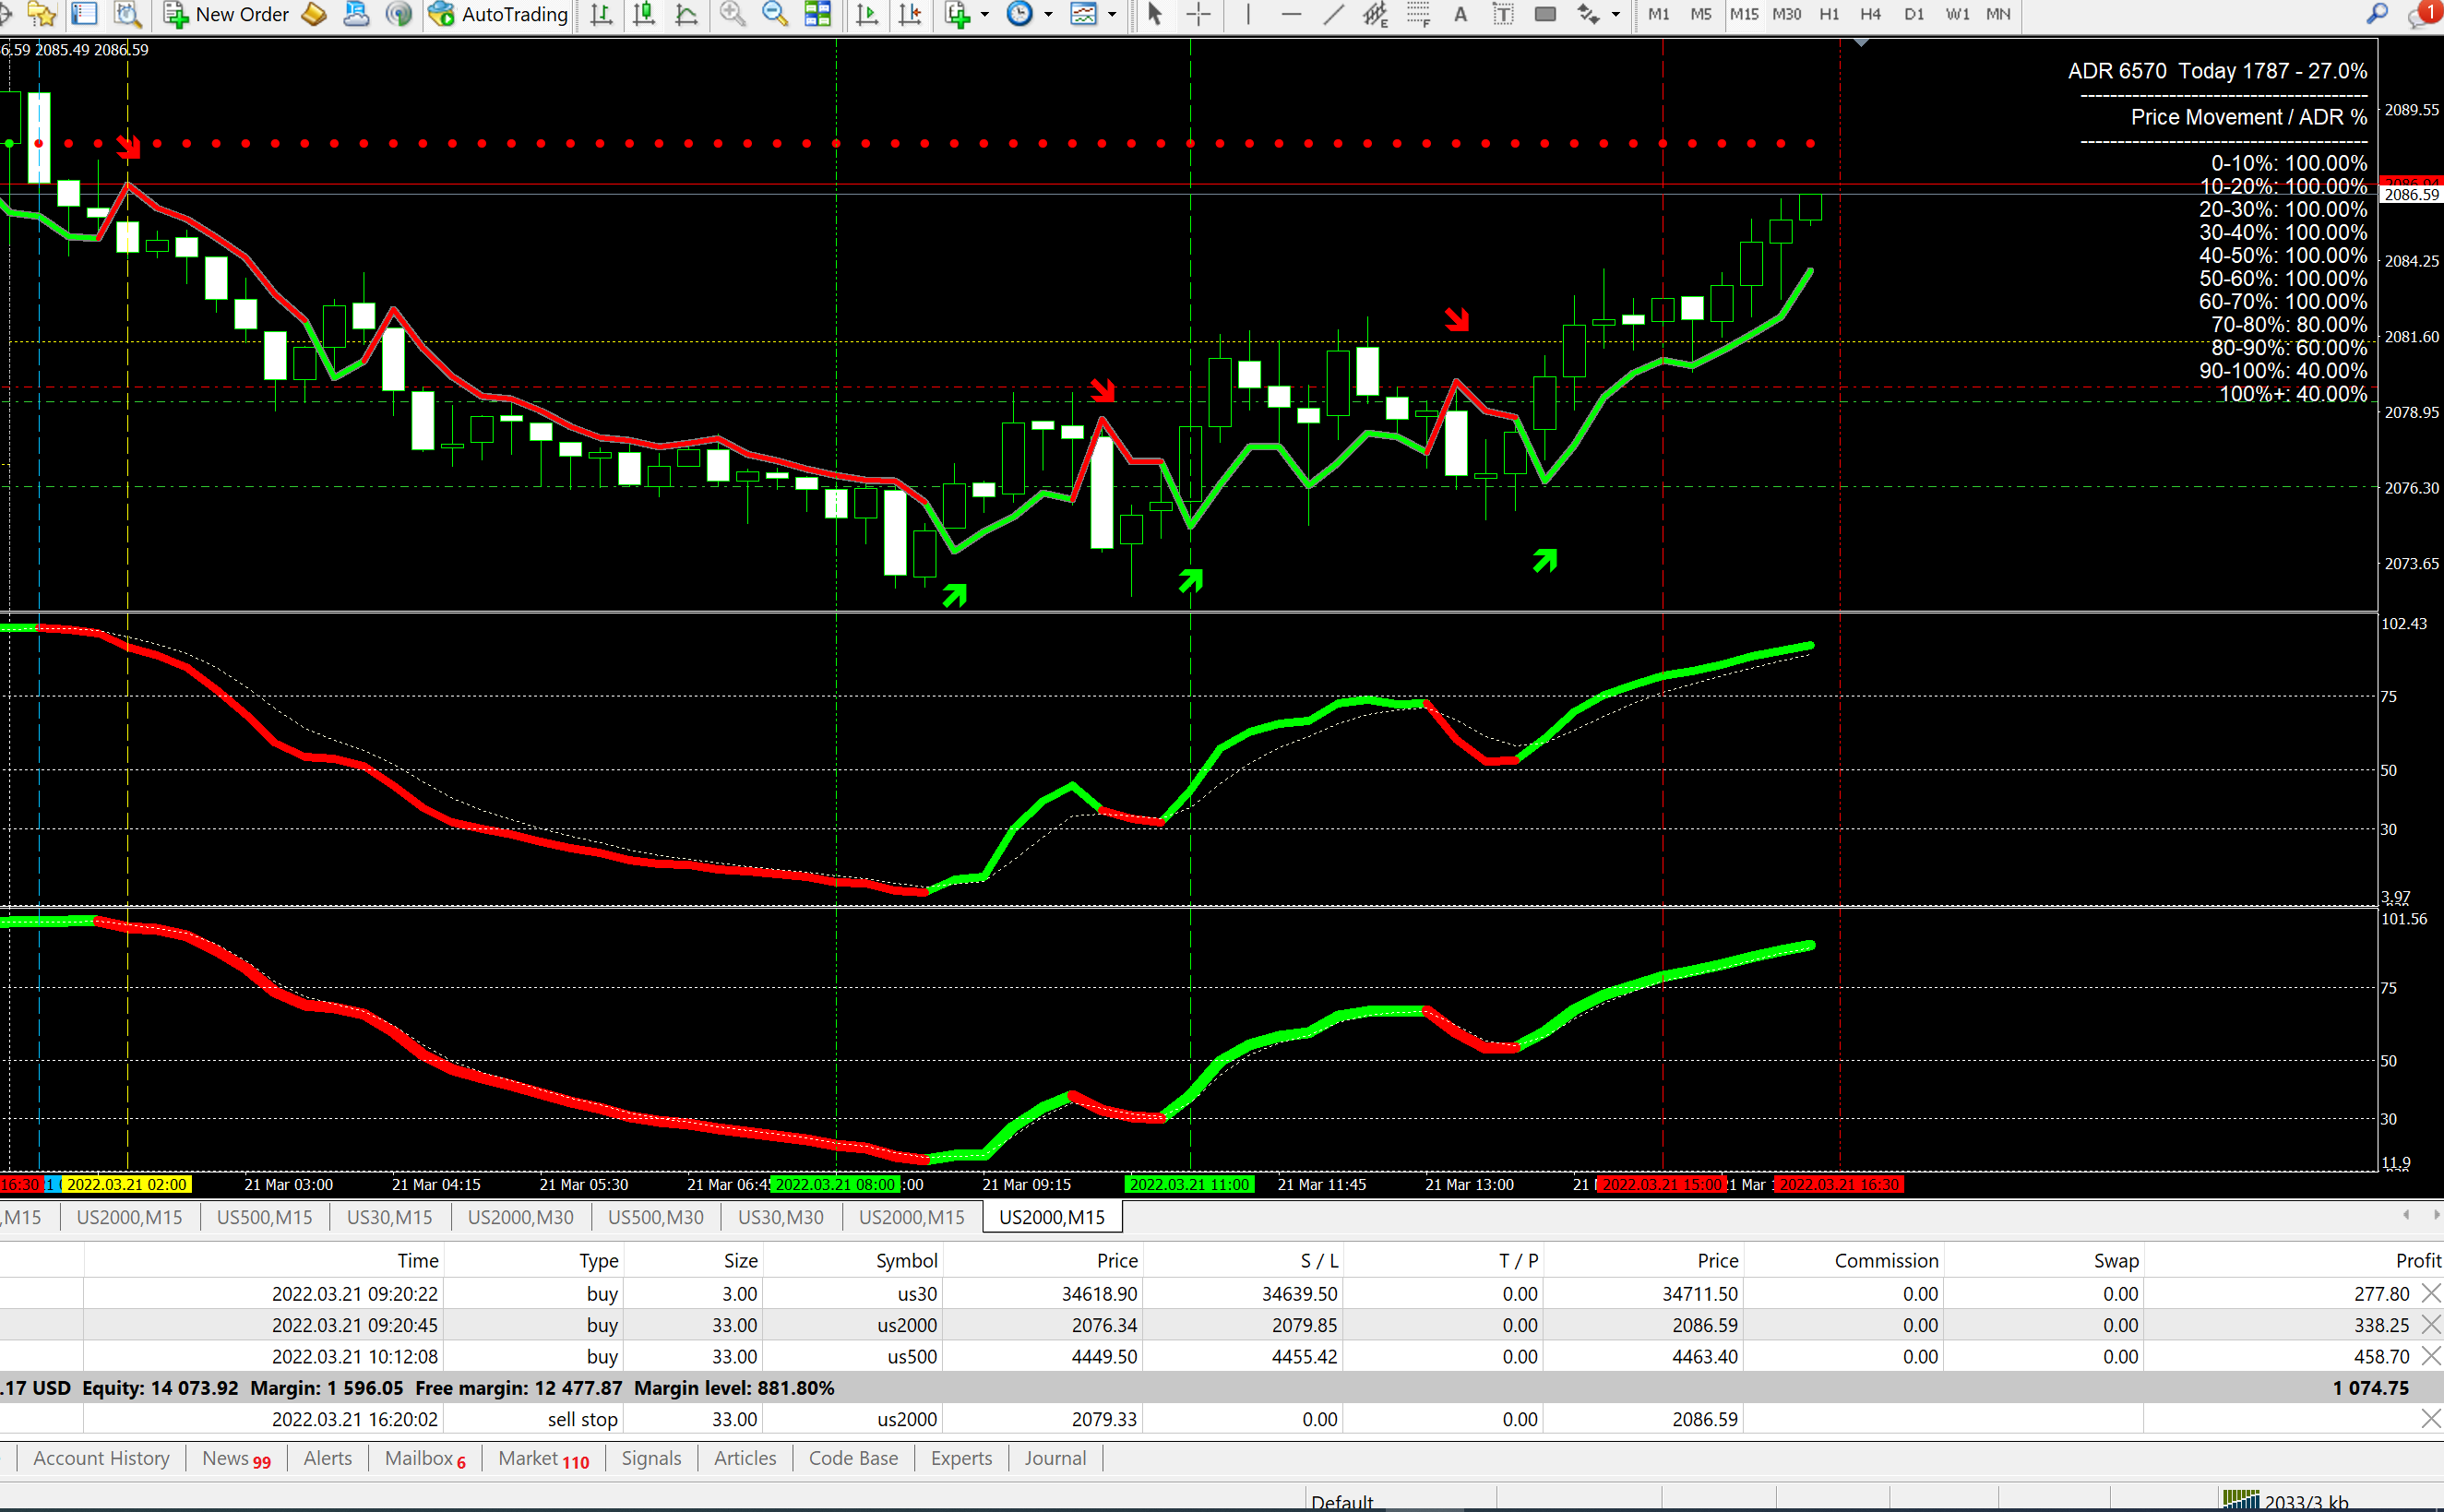Switch chart to candlesticks view
2444x1512 pixels.
[644, 14]
